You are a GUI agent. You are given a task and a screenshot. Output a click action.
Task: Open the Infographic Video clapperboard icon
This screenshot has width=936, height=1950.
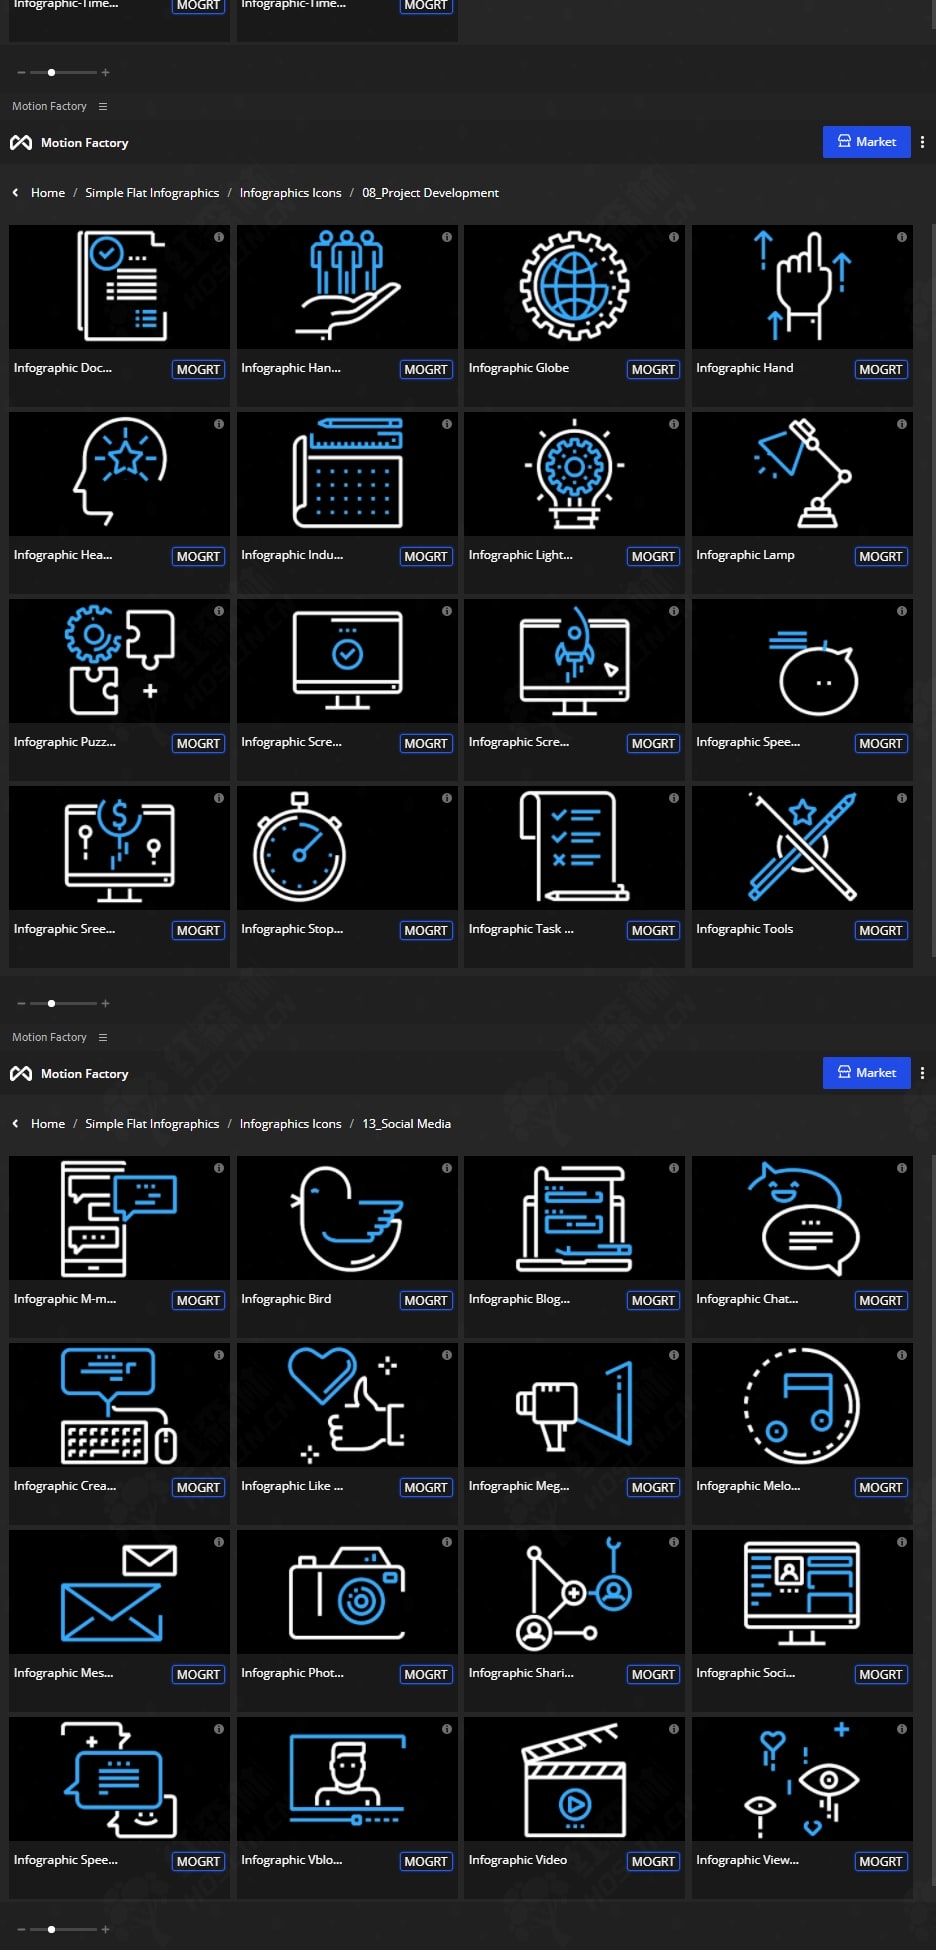(x=574, y=1778)
